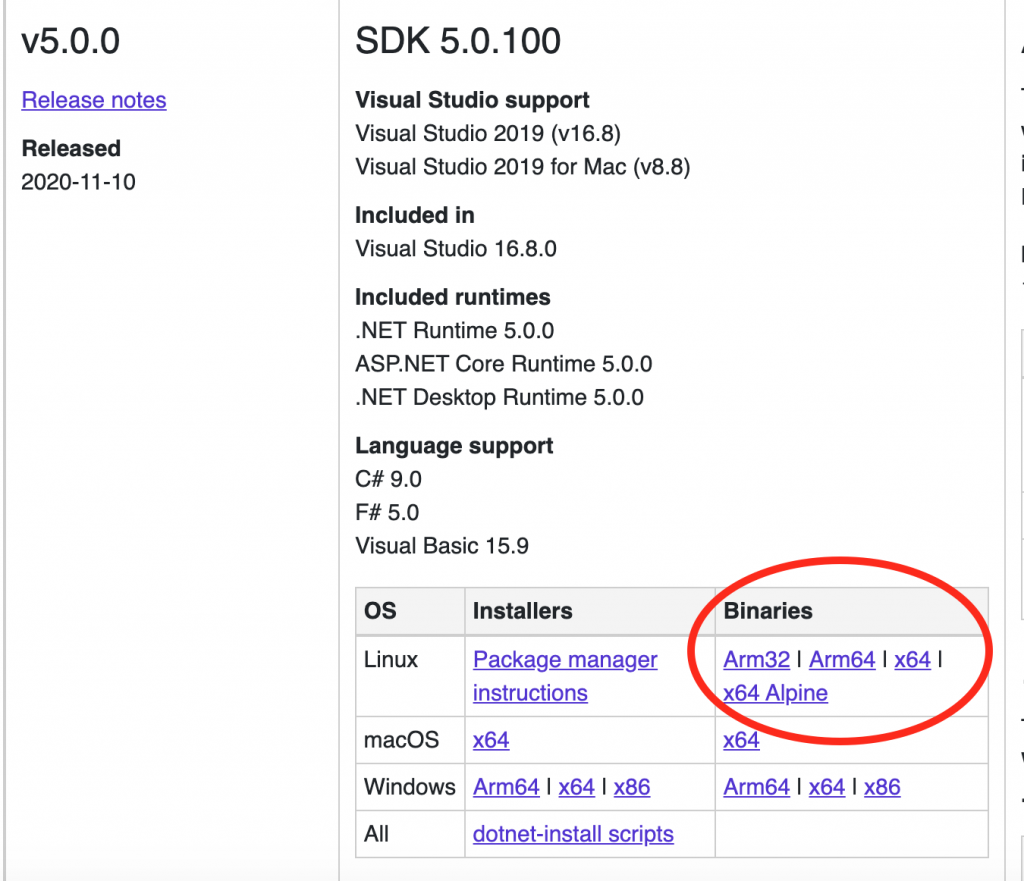Viewport: 1024px width, 881px height.
Task: Select ".NET Desktop Runtime 5.0.0" text
Action: (500, 397)
